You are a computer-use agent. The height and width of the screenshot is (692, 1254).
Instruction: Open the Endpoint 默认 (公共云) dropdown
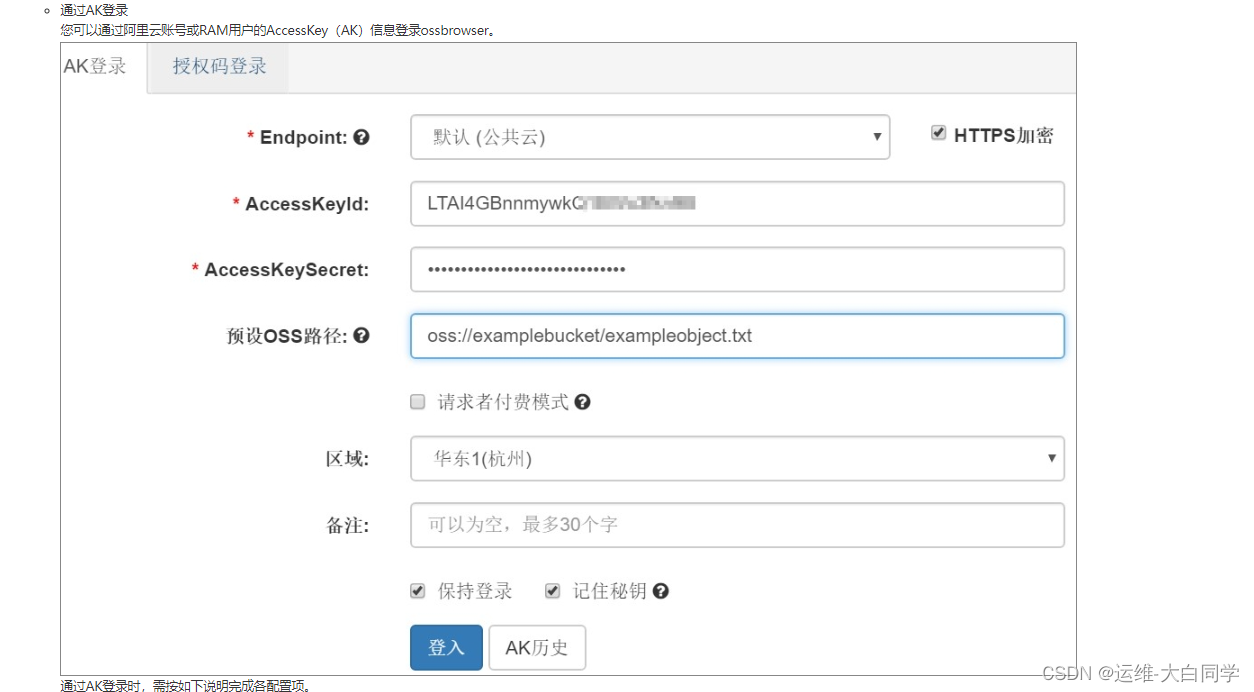pyautogui.click(x=650, y=137)
